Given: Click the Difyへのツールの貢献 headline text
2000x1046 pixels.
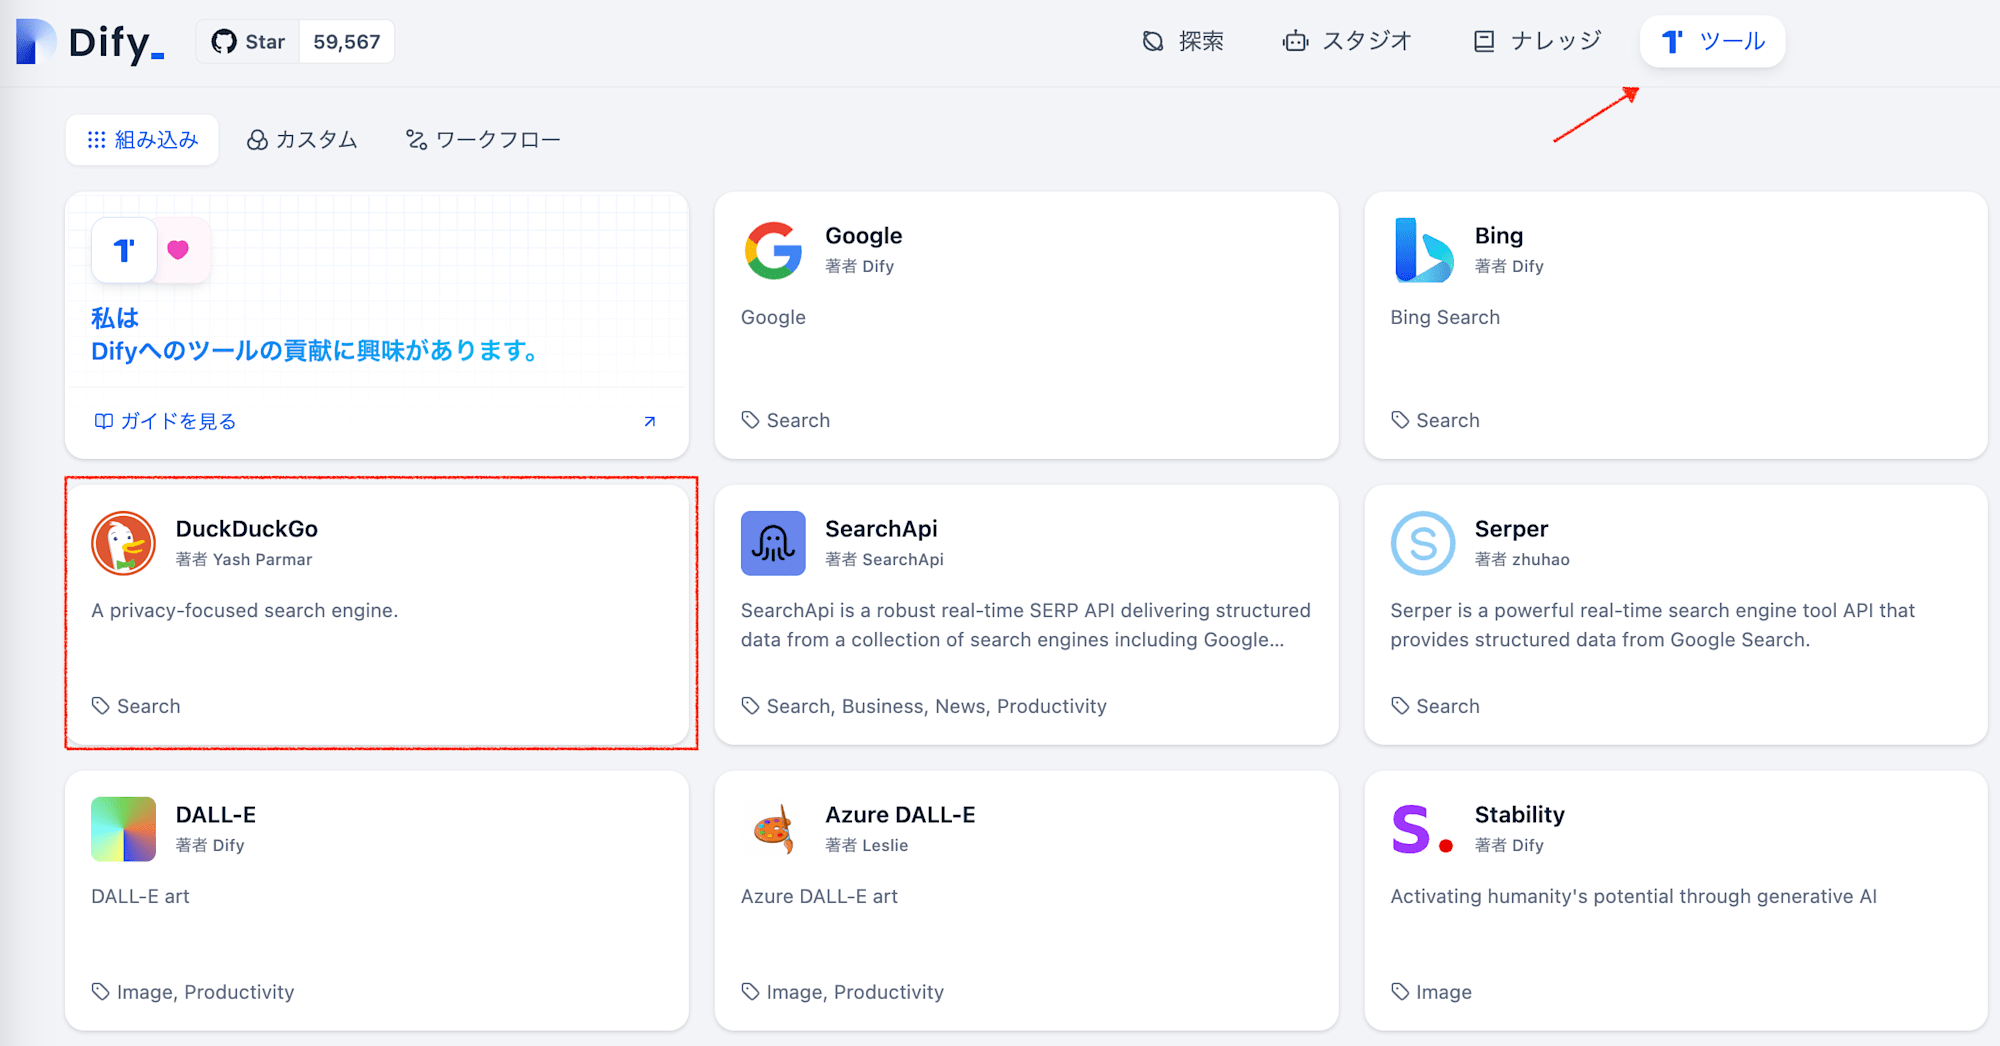Looking at the screenshot, I should coord(316,350).
